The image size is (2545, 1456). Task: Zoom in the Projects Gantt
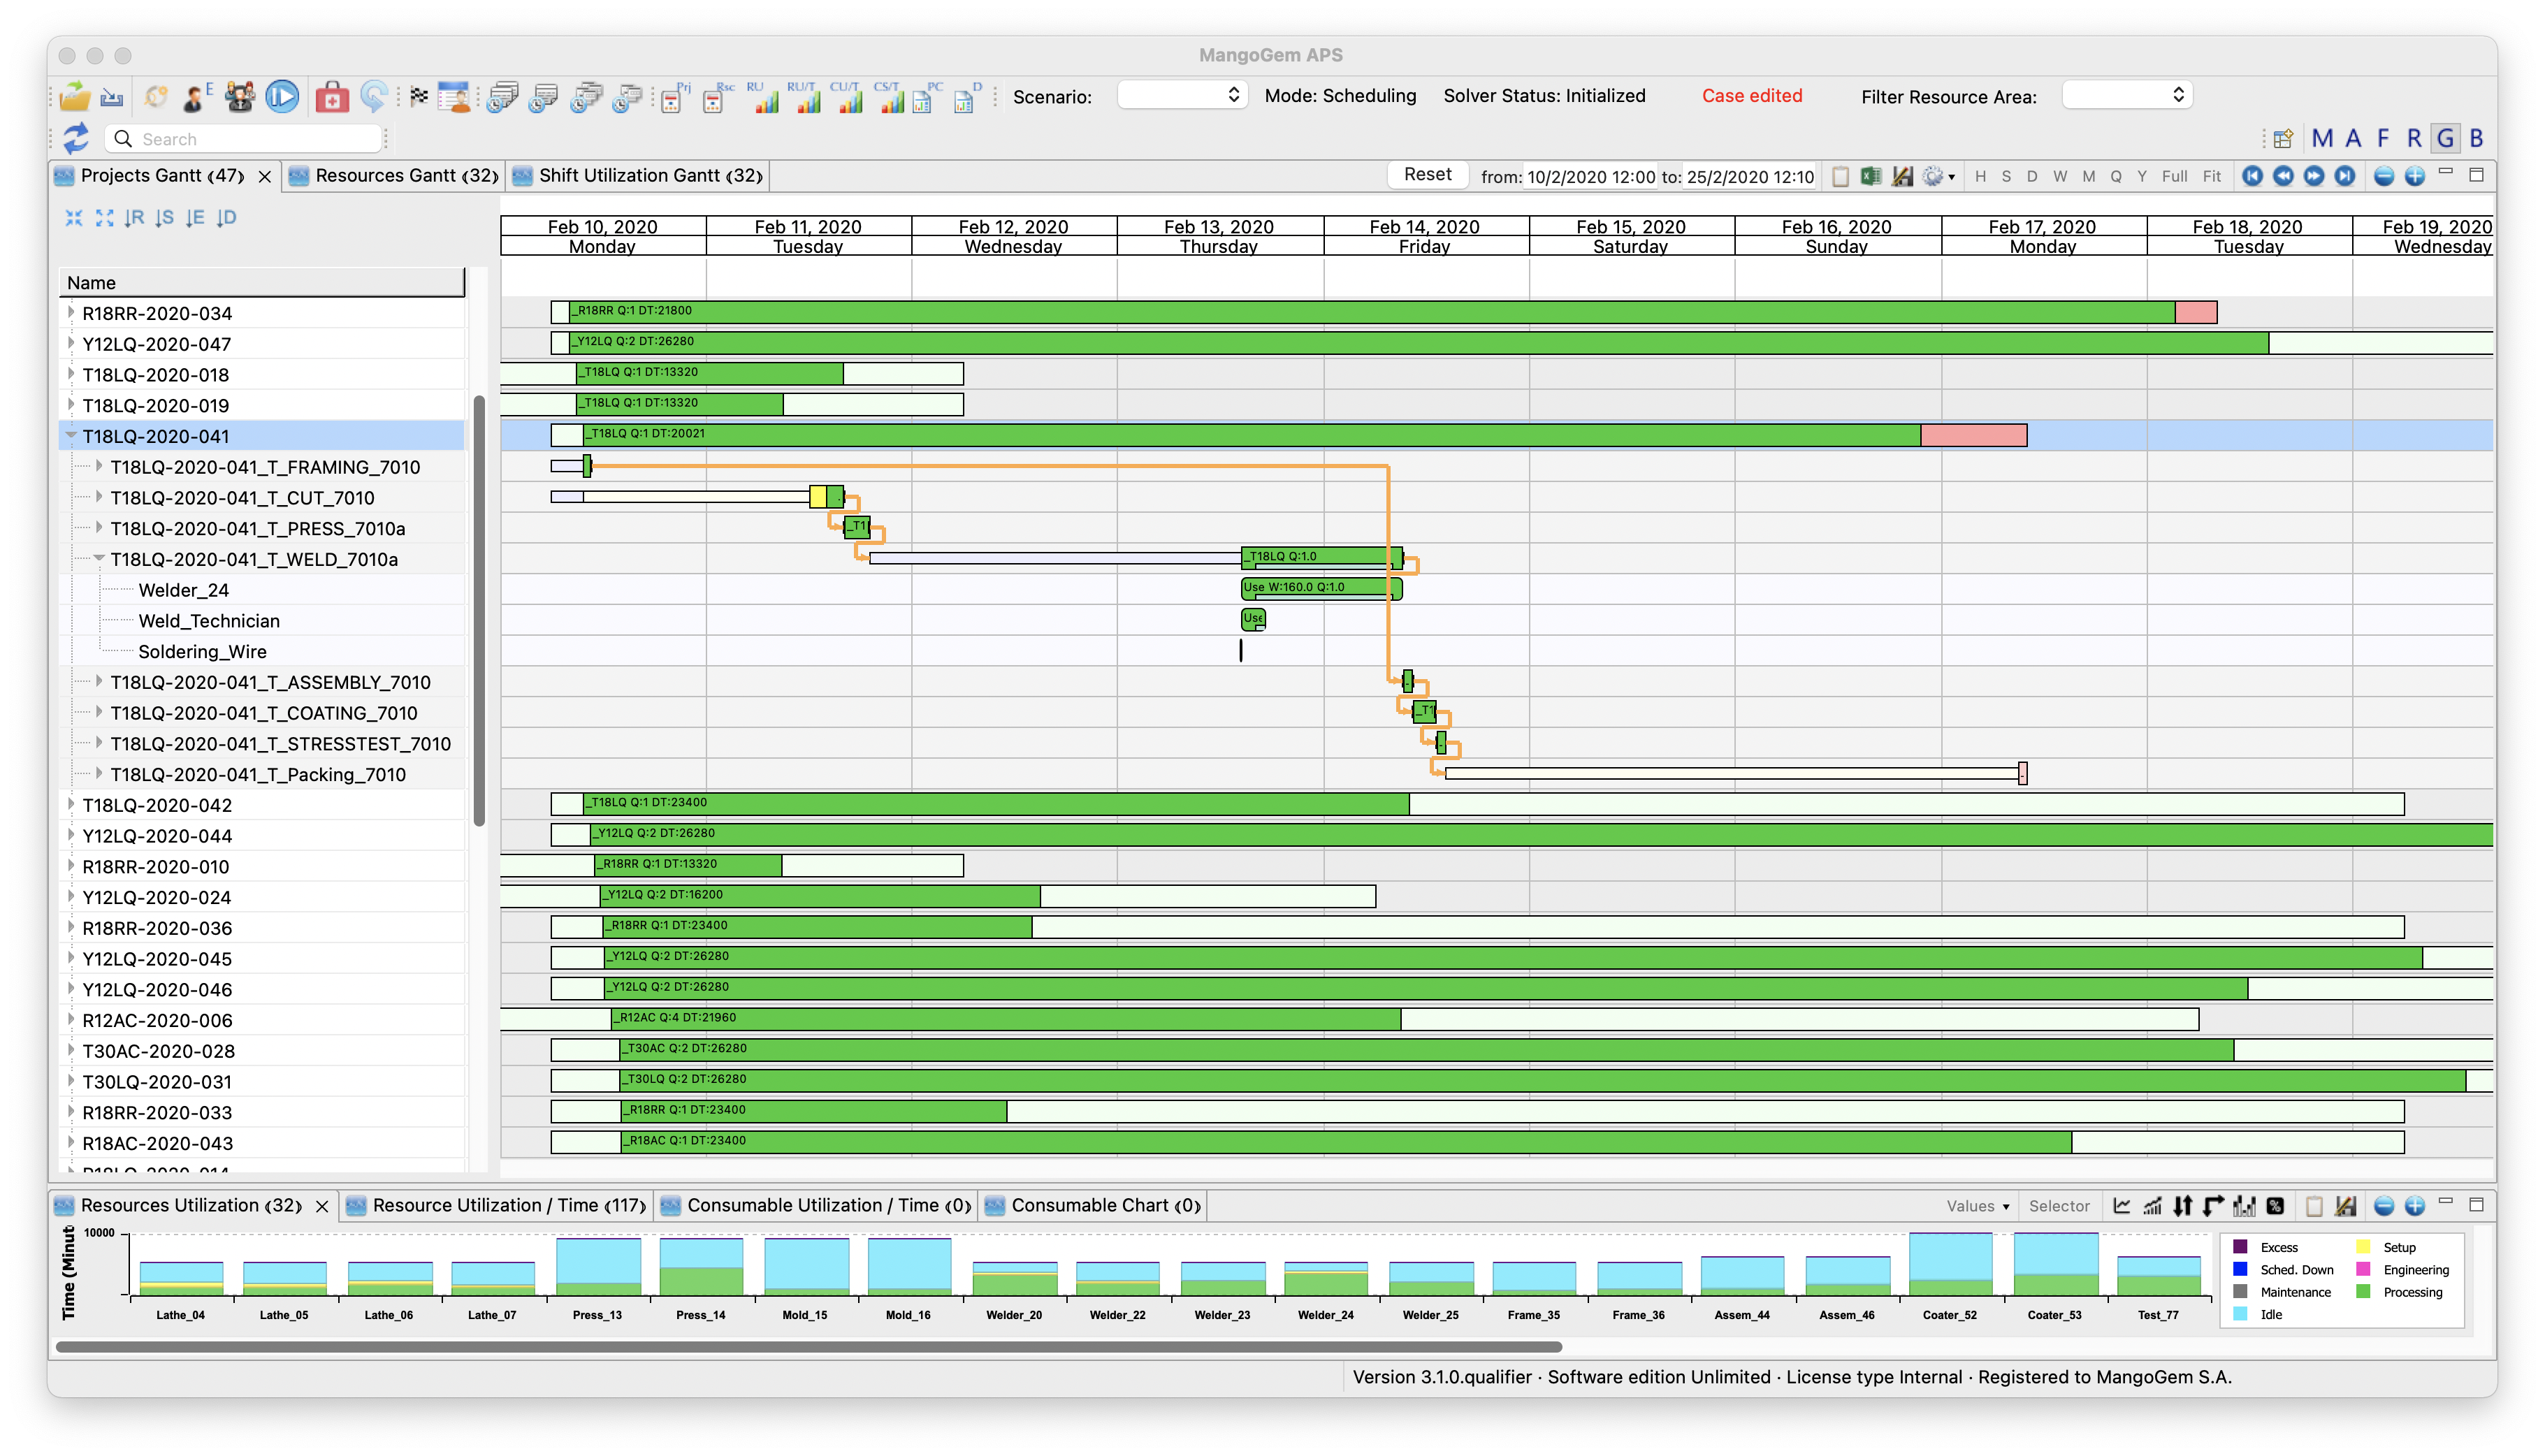(x=2415, y=176)
